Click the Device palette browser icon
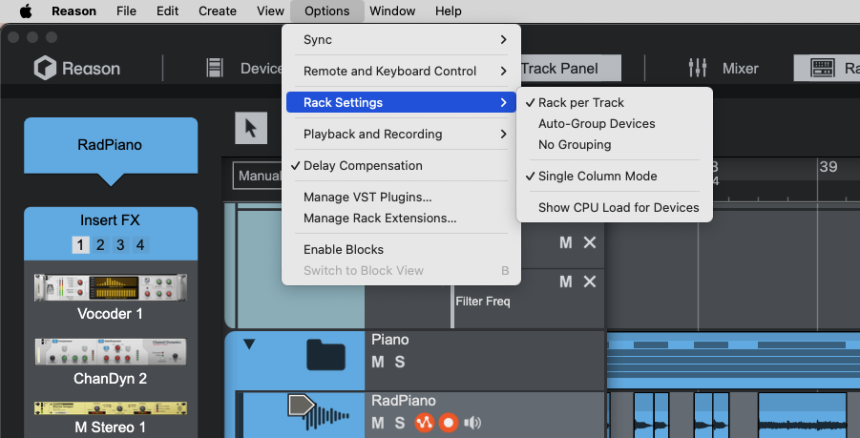This screenshot has height=438, width=860. [214, 68]
